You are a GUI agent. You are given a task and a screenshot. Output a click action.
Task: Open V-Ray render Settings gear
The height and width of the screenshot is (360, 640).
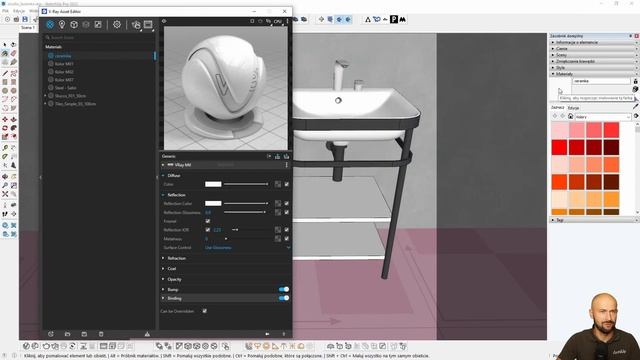point(117,24)
